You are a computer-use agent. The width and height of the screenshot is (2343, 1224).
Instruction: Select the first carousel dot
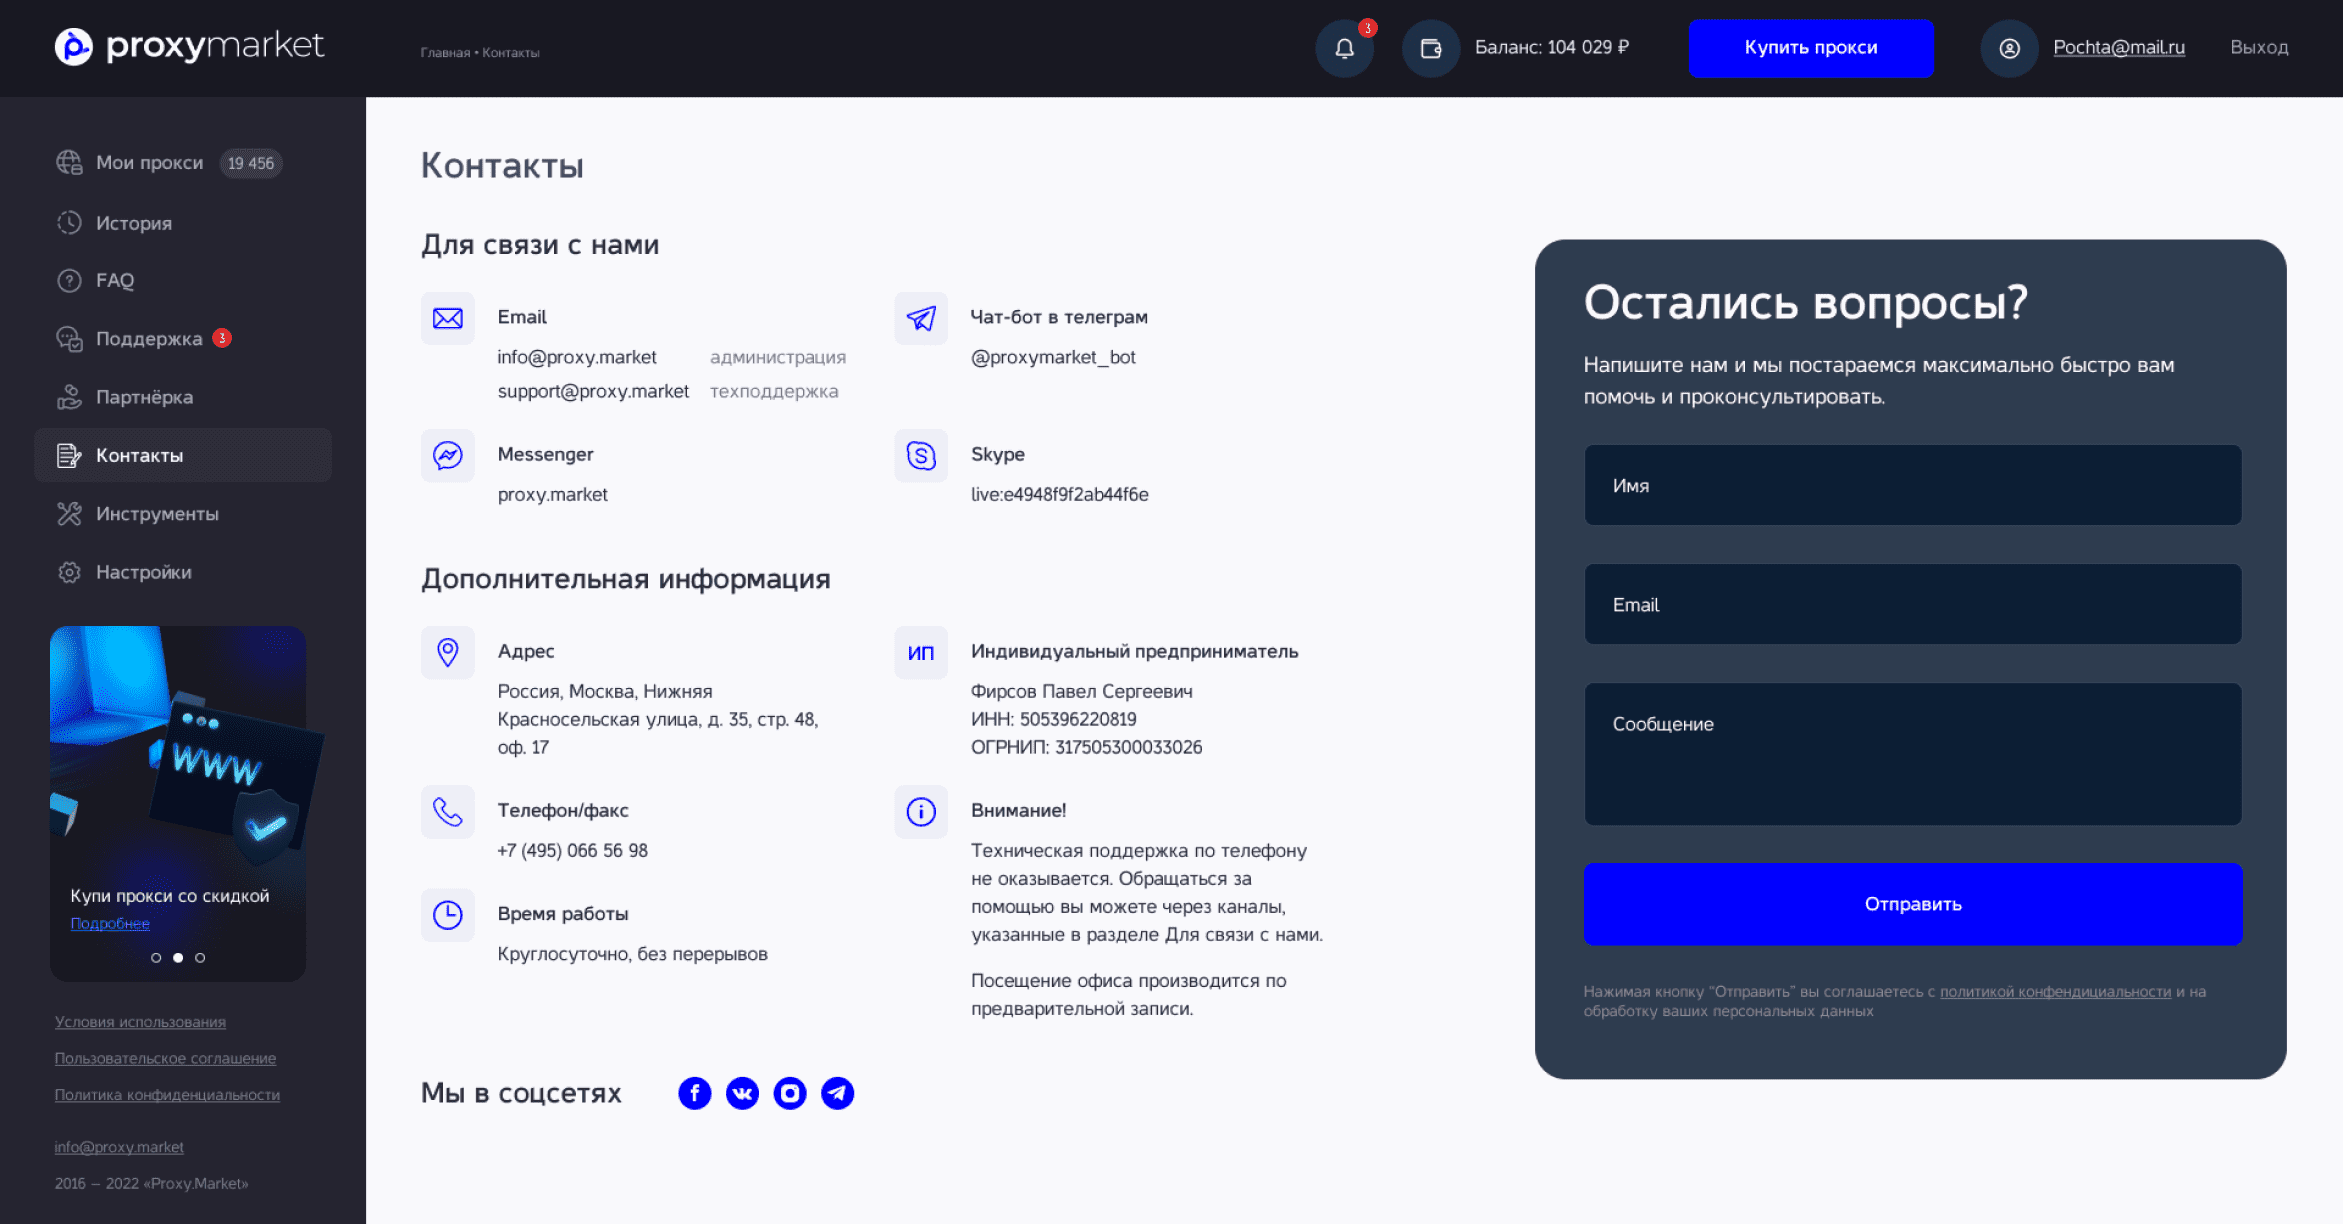(x=156, y=958)
